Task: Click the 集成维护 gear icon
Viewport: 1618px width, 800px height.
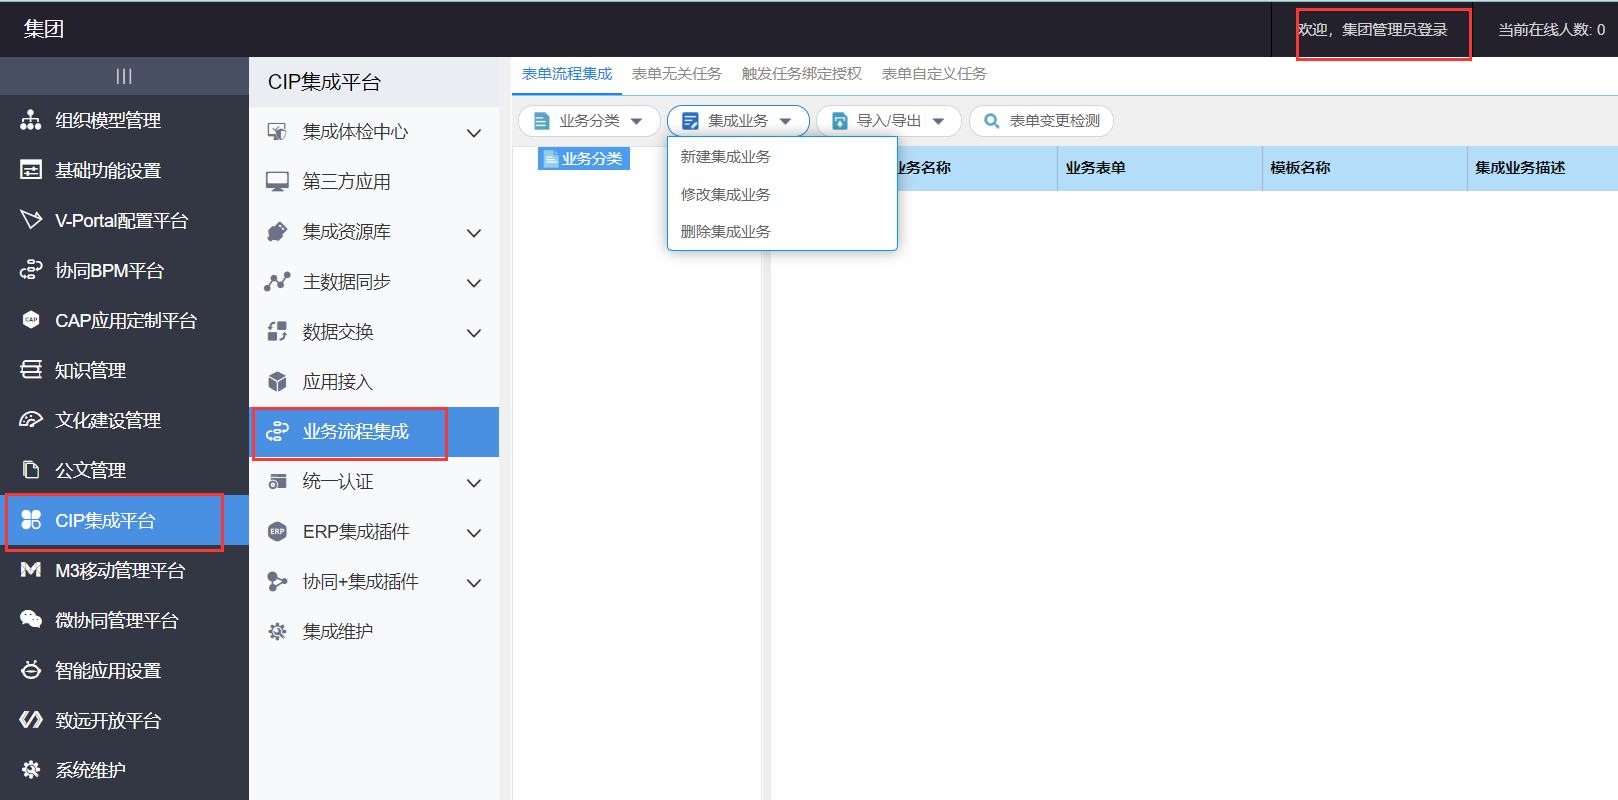Action: point(277,632)
